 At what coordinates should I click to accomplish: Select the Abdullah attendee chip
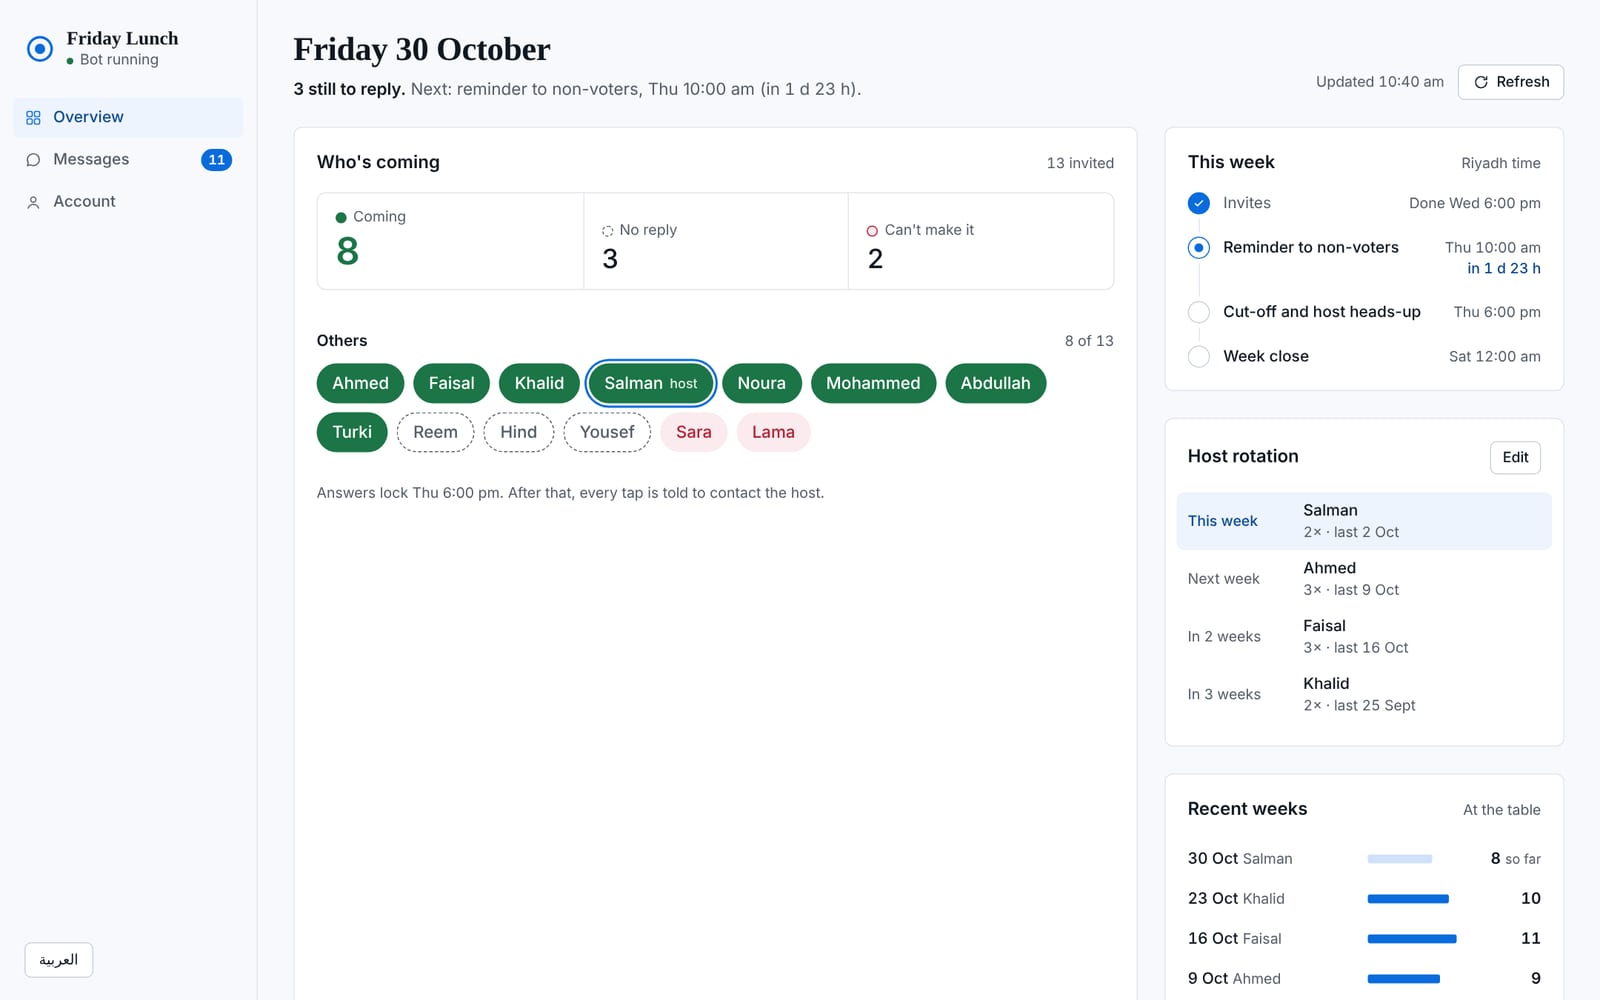pos(995,383)
